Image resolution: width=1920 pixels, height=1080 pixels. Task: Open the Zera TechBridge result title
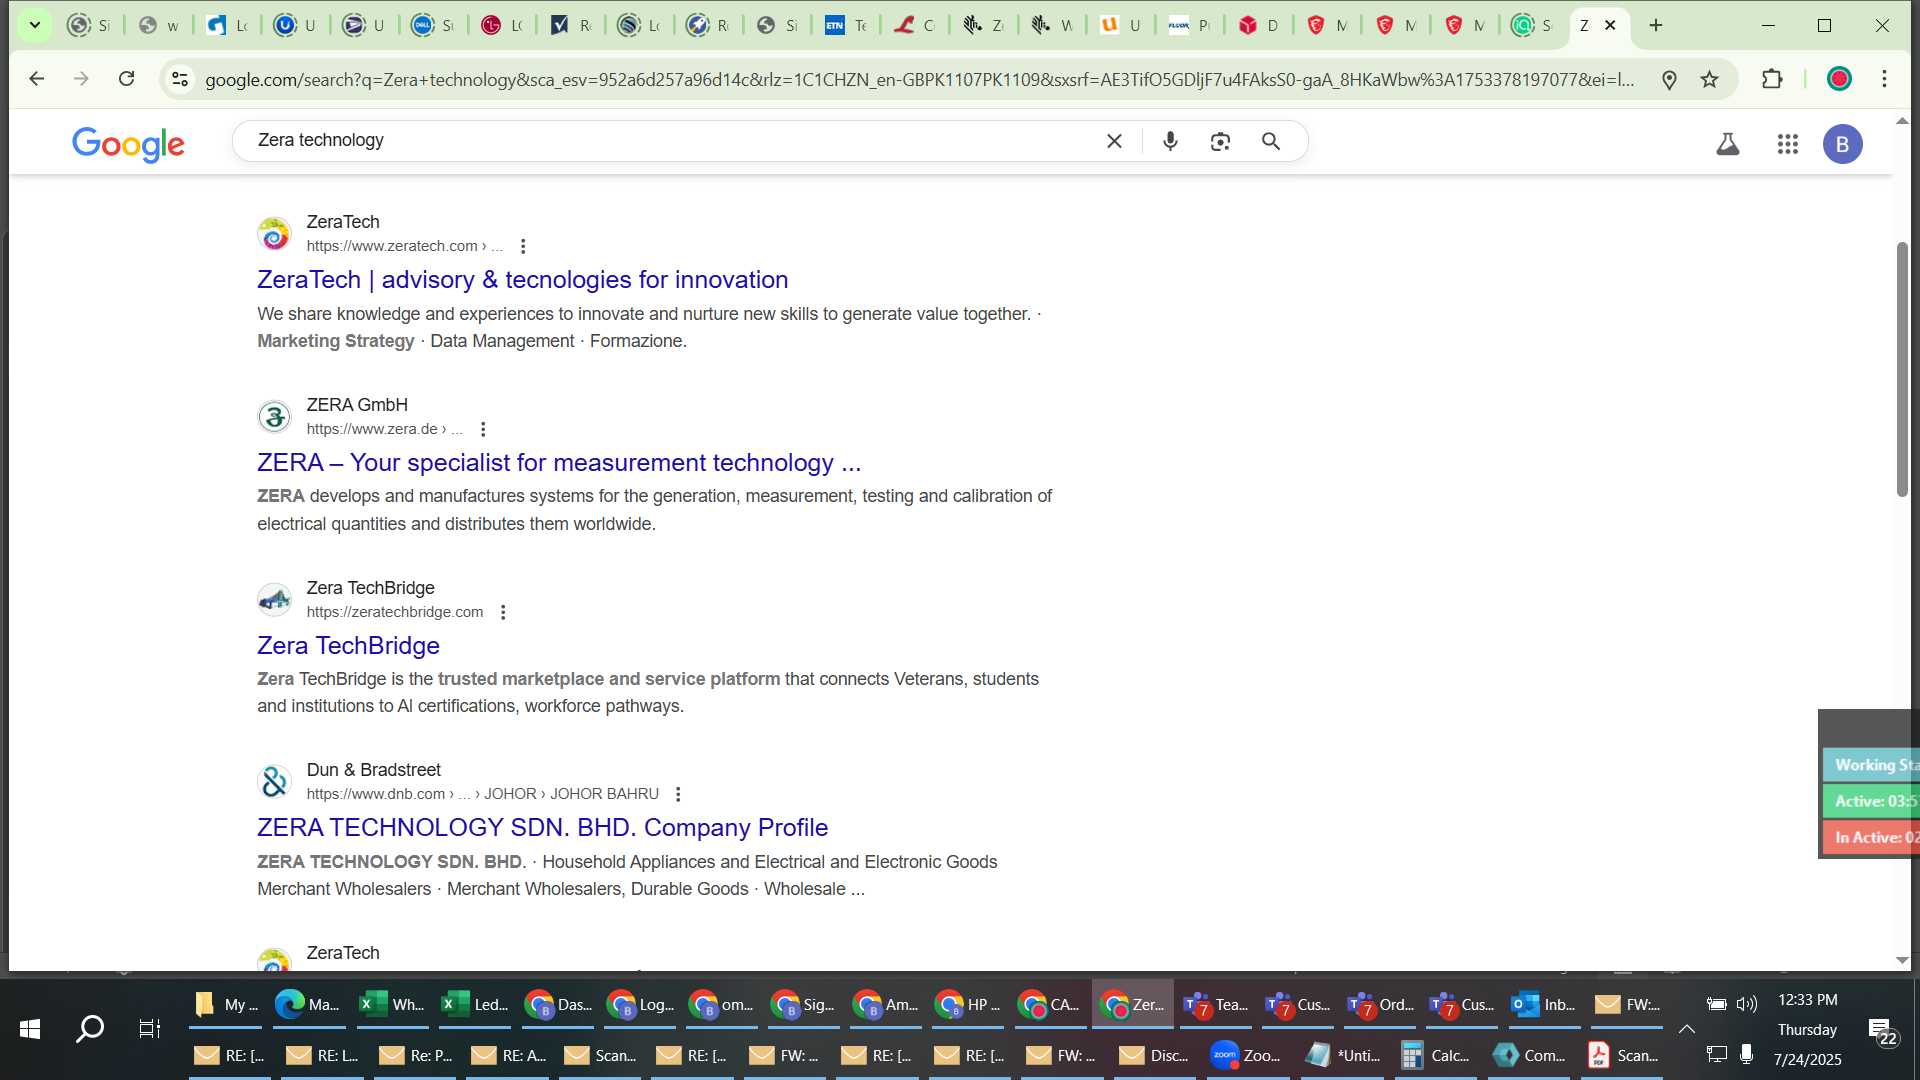click(348, 646)
